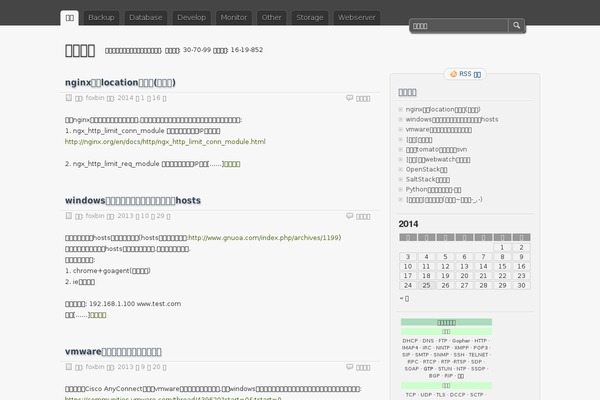Open sidebar SaltStack post

pos(428,180)
